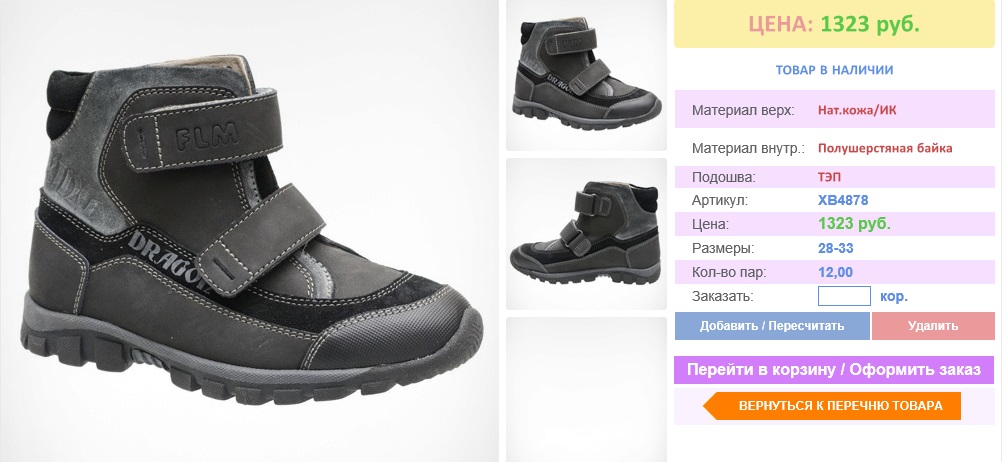Click the order quantity input field

click(844, 296)
